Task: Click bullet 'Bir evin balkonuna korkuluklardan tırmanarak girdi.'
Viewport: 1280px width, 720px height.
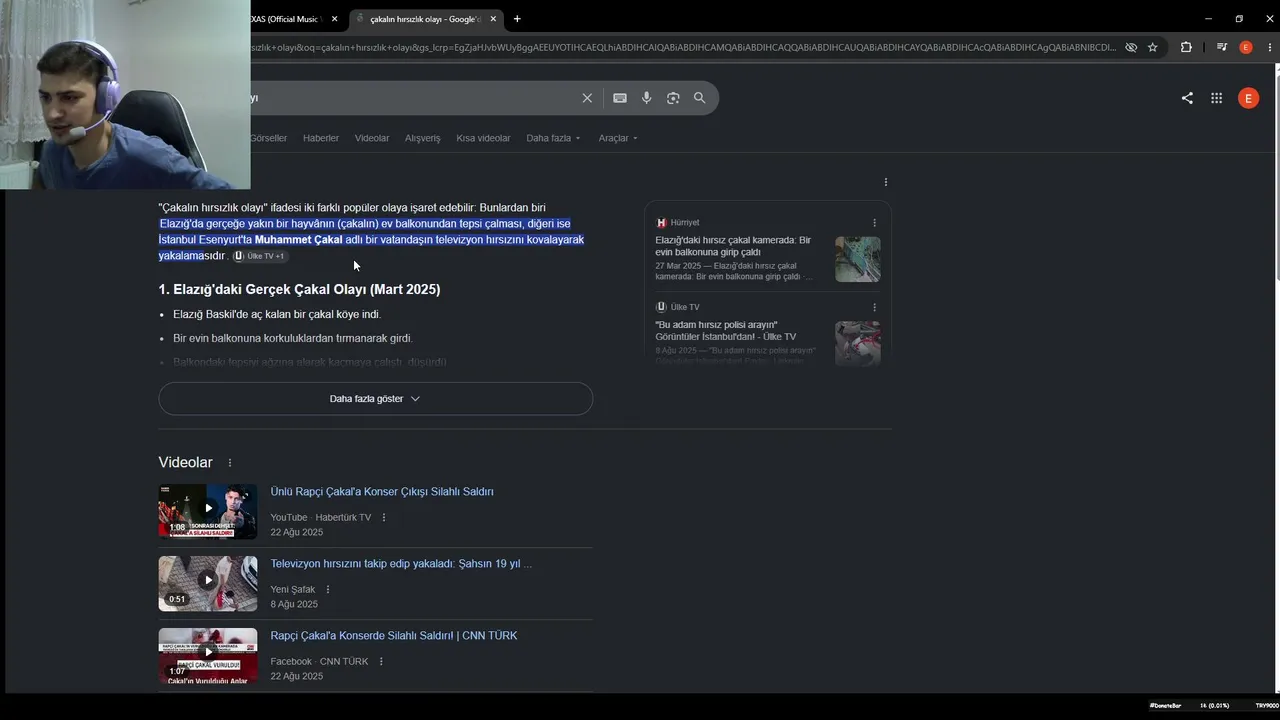Action: 293,339
